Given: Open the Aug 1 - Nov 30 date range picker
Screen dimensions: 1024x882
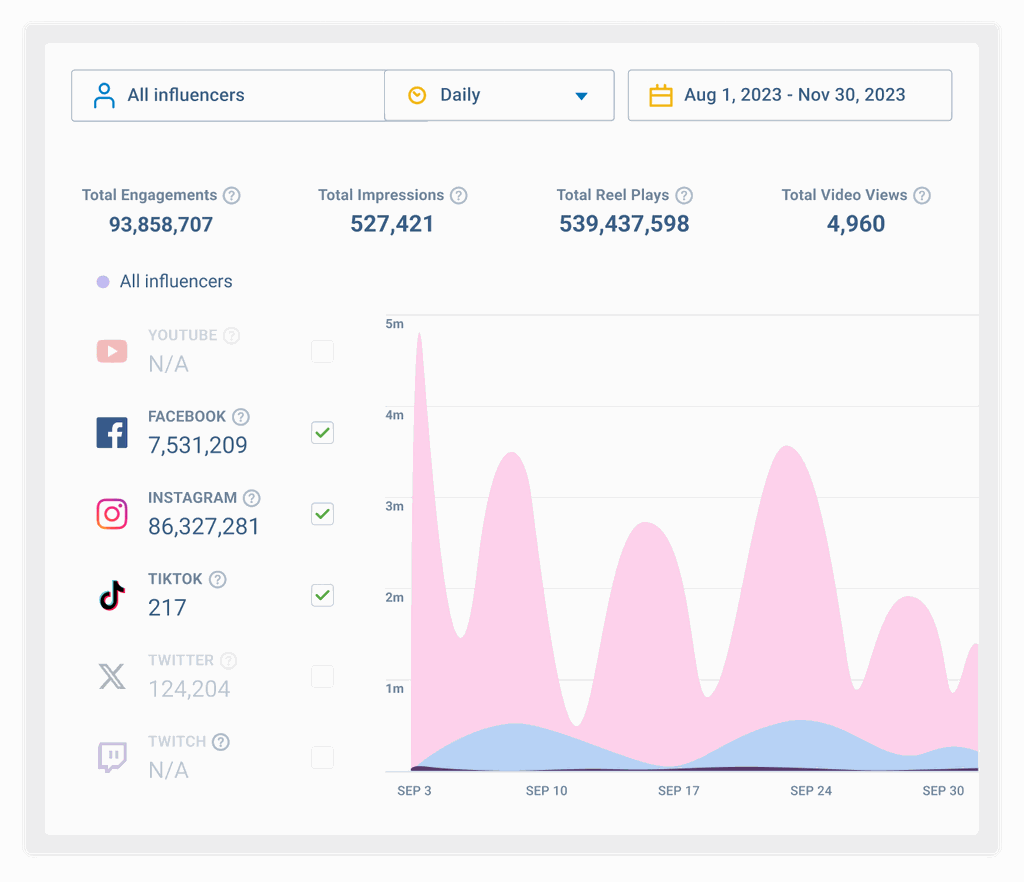Looking at the screenshot, I should coord(790,95).
